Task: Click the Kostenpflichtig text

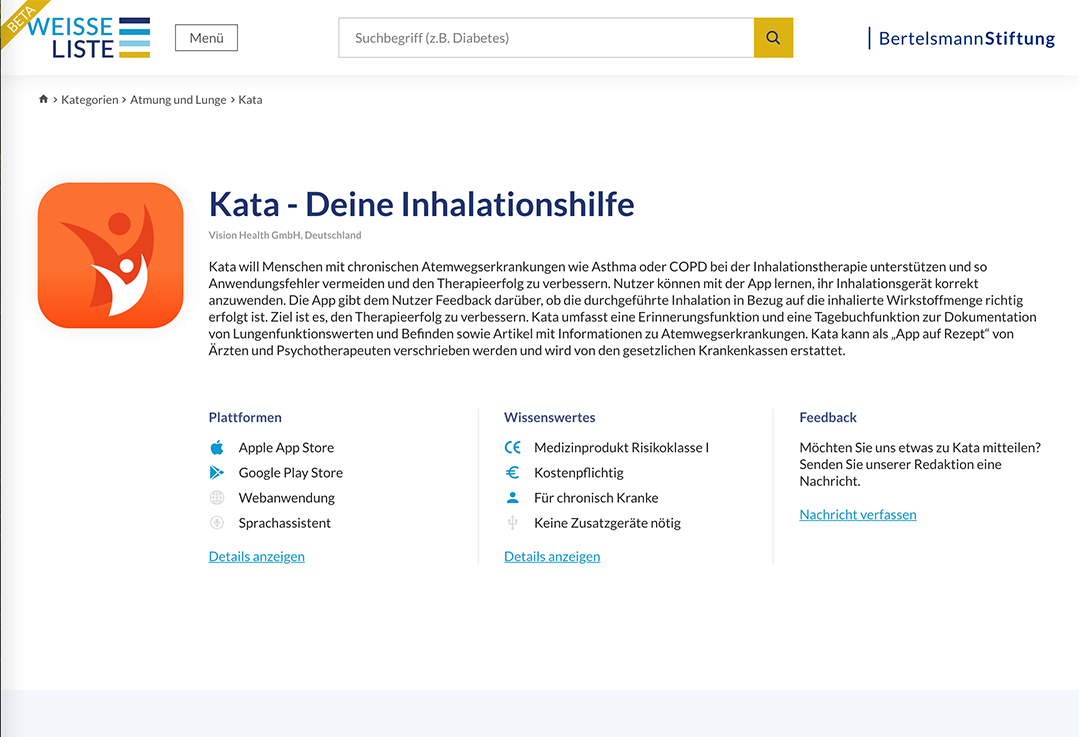Action: click(x=579, y=473)
